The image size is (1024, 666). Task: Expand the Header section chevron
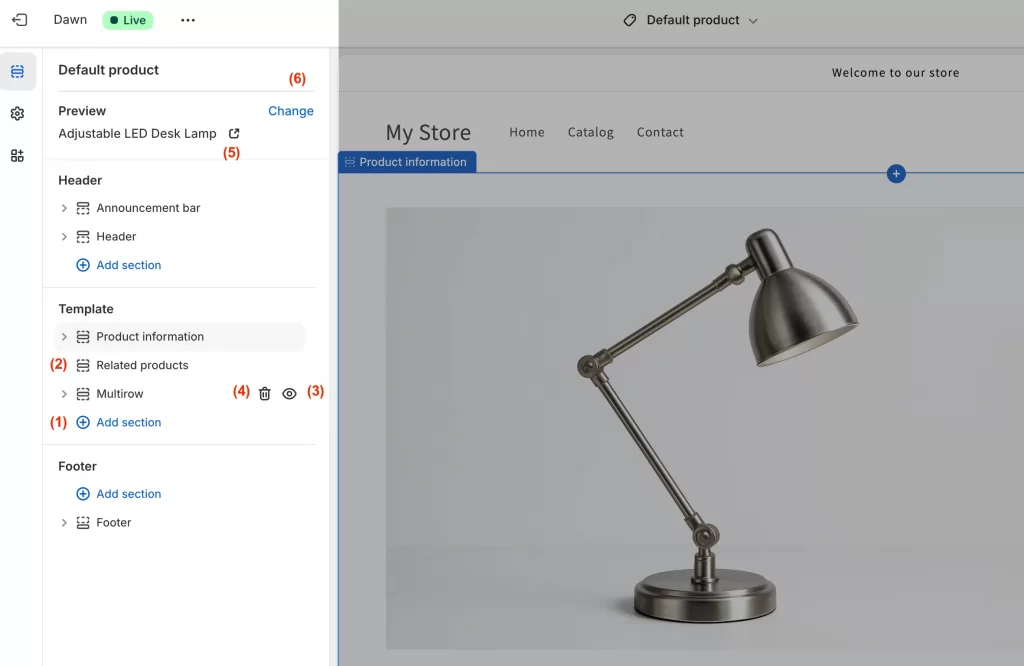64,236
